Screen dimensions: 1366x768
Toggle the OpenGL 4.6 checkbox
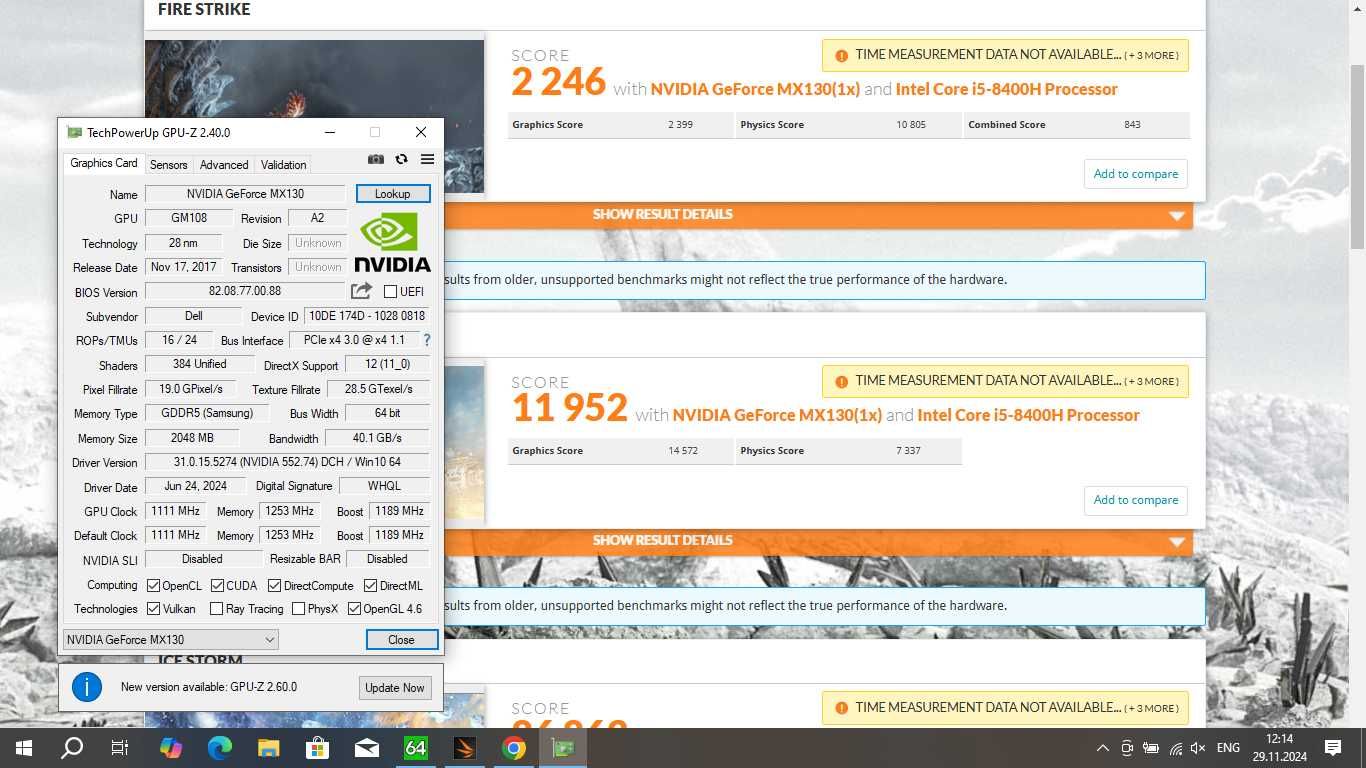[354, 608]
